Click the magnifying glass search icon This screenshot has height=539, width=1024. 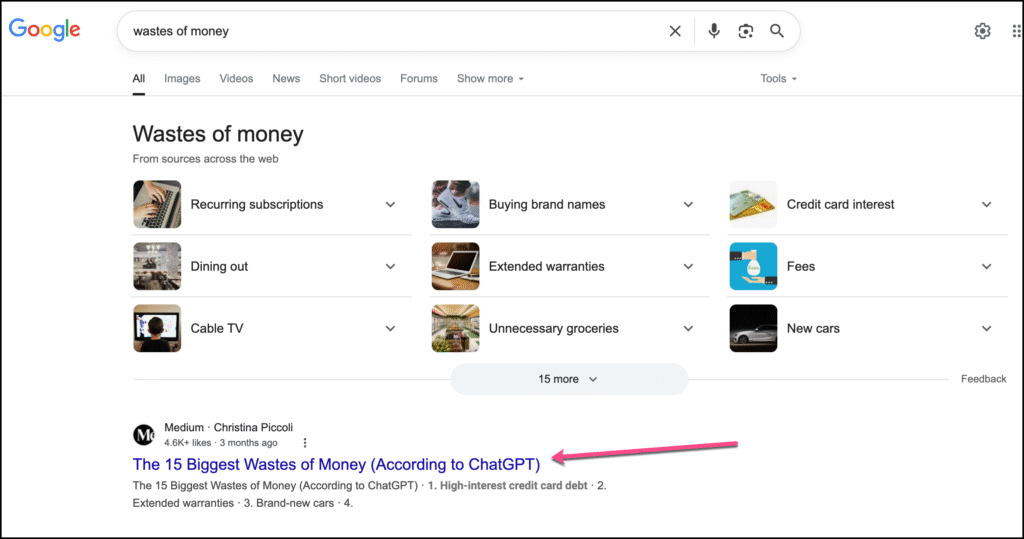click(777, 31)
